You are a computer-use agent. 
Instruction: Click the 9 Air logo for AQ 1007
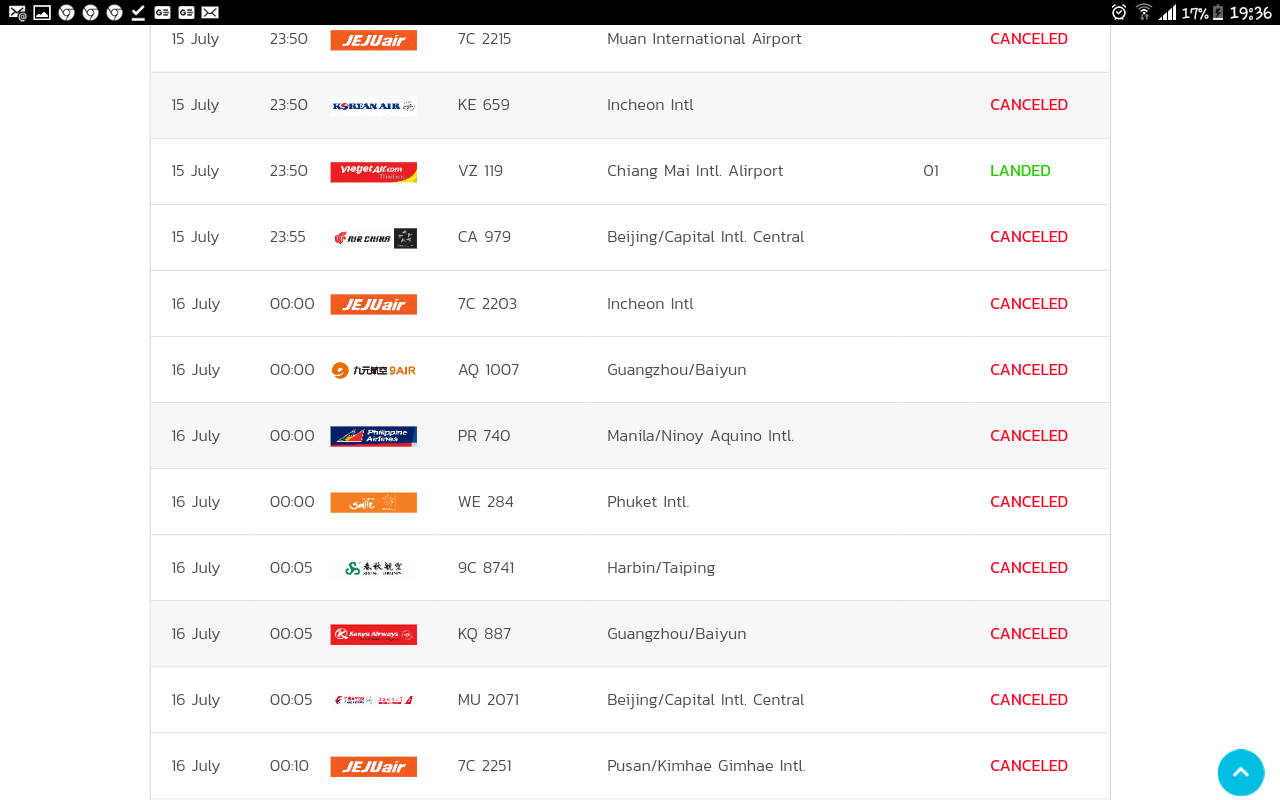[373, 370]
